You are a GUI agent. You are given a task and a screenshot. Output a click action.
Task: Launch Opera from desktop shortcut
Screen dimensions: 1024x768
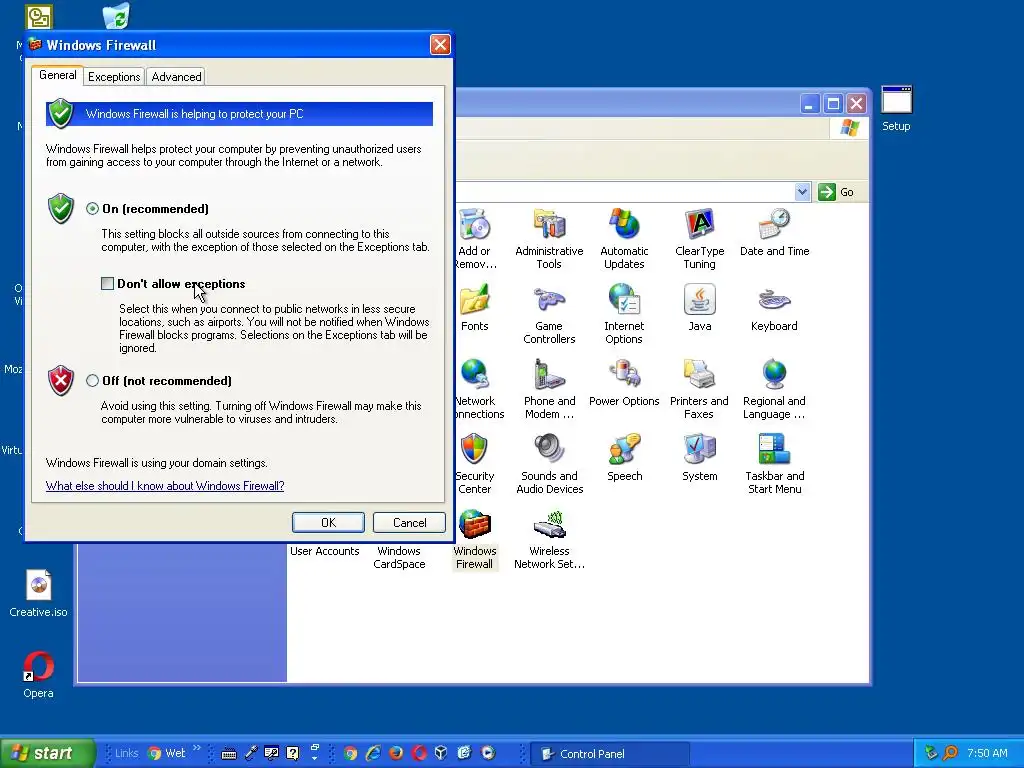coord(39,675)
